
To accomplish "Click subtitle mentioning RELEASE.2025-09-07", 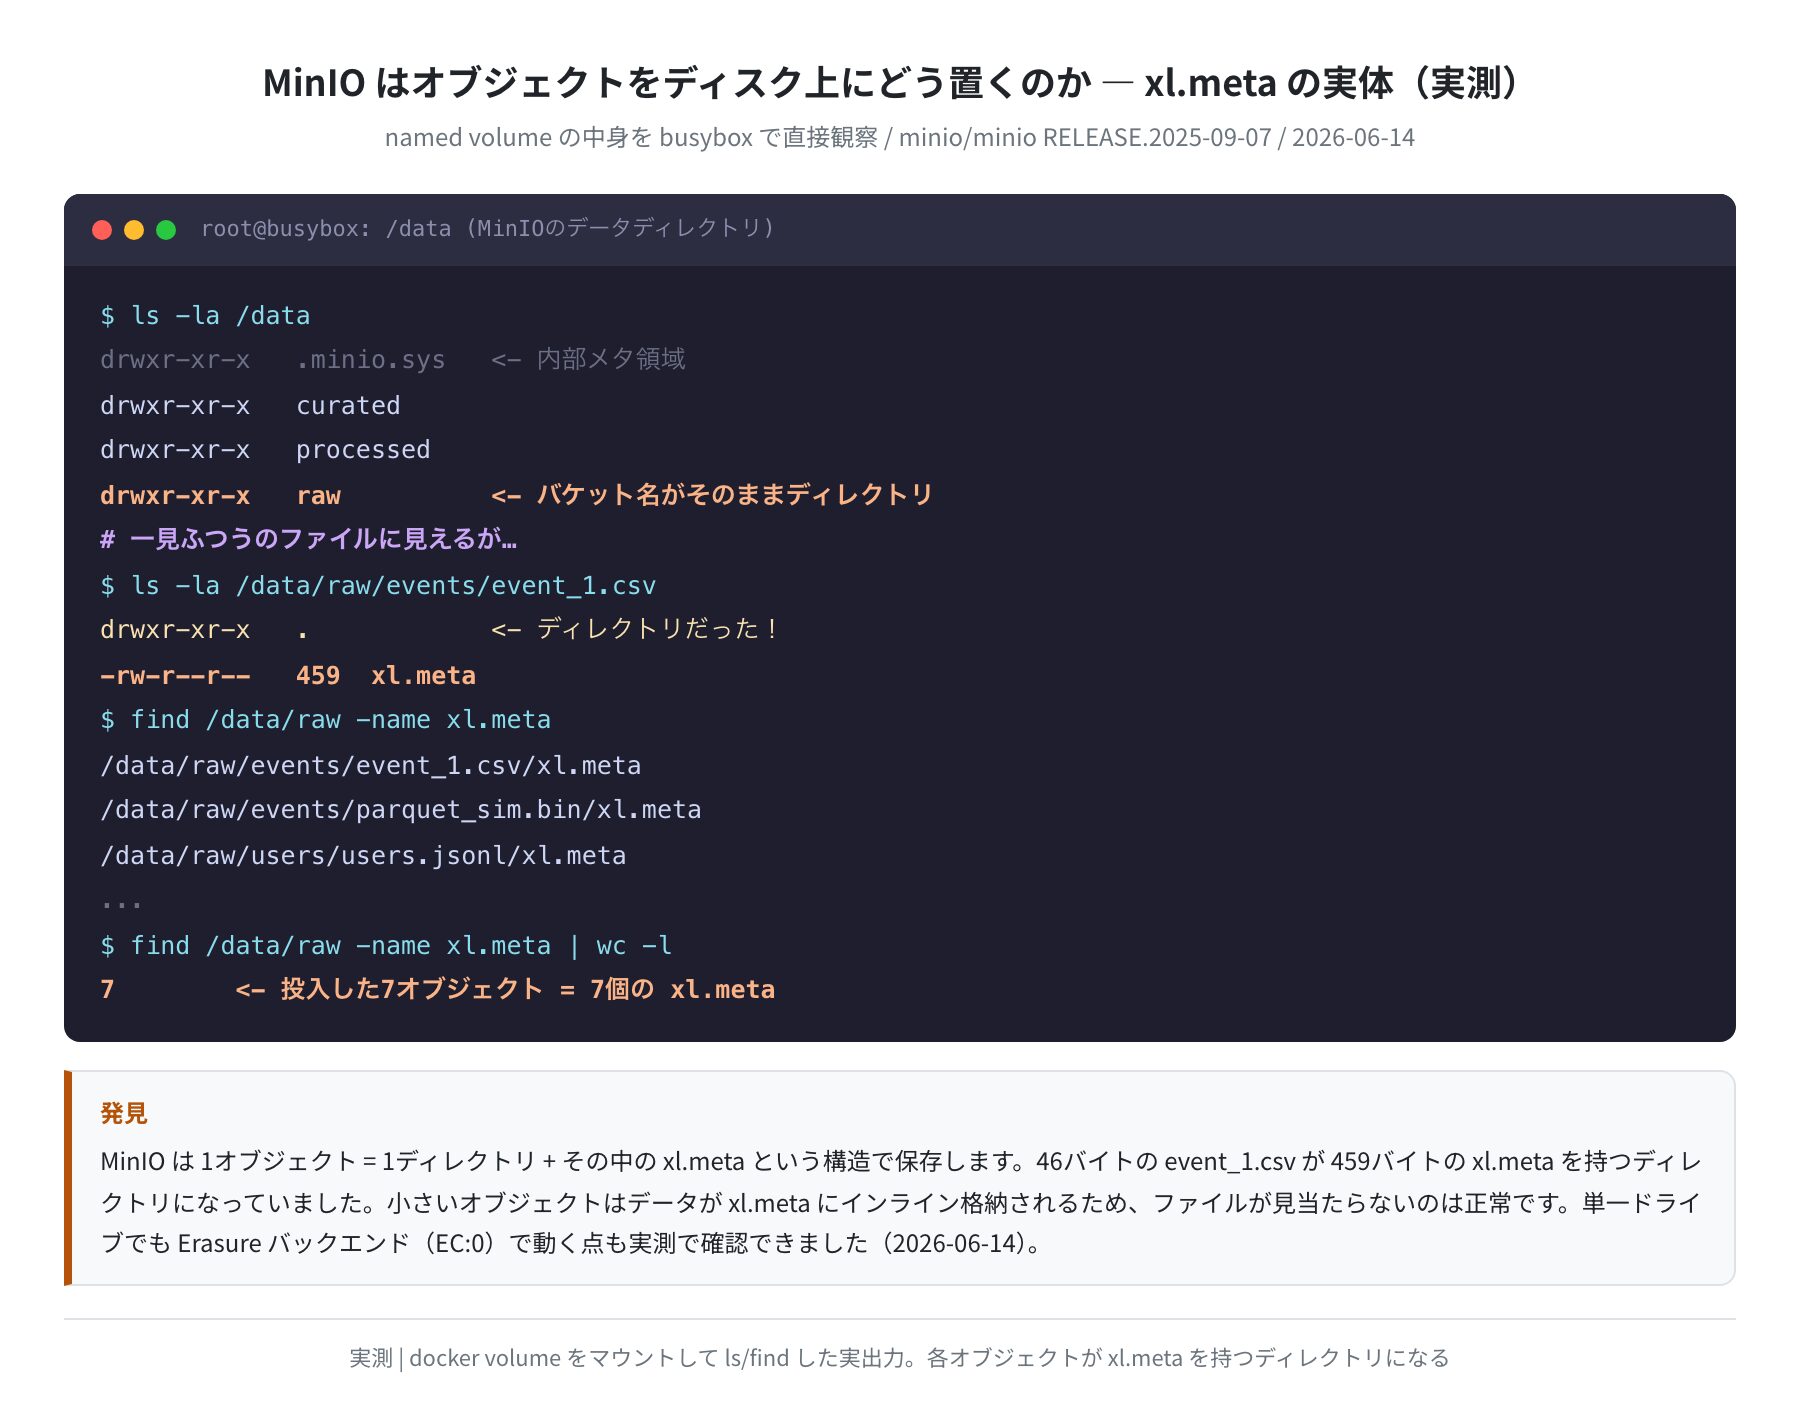I will (899, 137).
